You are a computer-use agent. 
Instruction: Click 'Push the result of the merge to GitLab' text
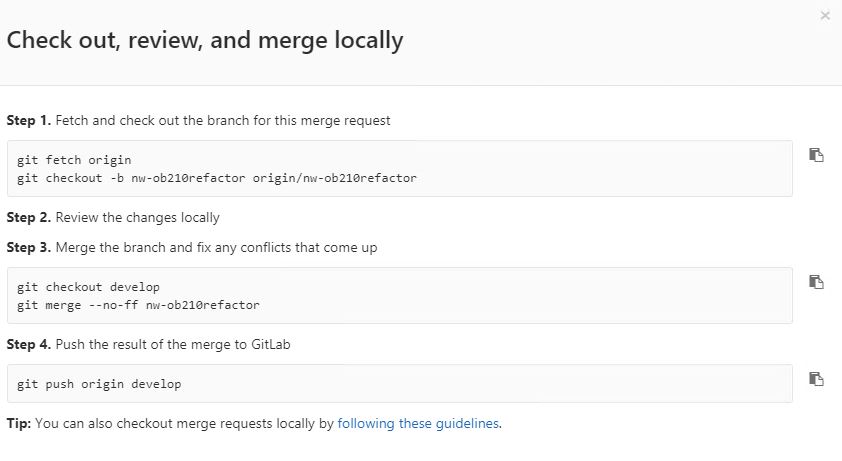click(x=173, y=344)
